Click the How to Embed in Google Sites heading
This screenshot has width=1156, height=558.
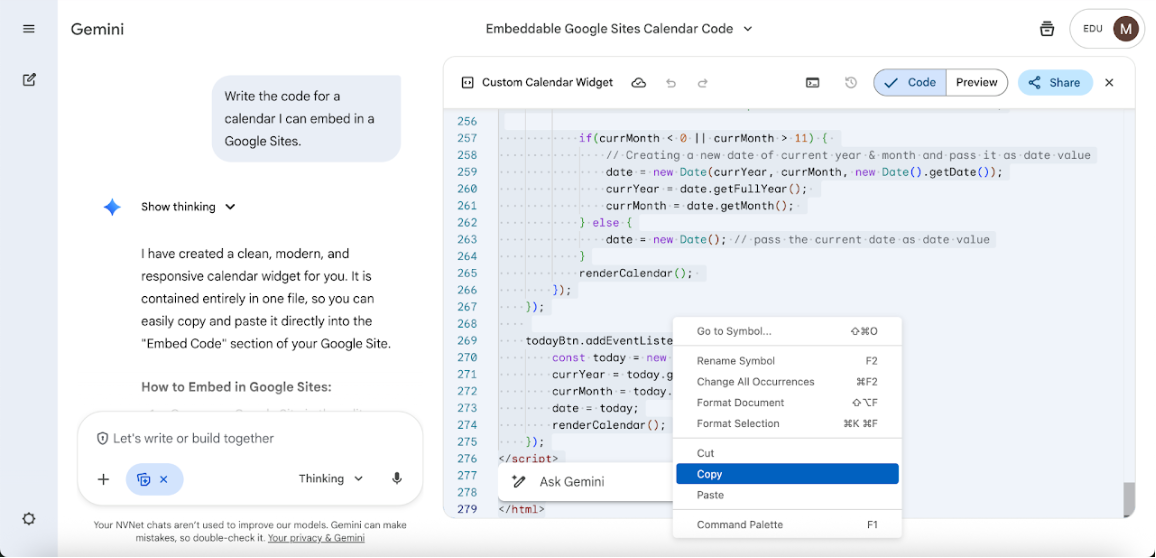click(x=237, y=387)
